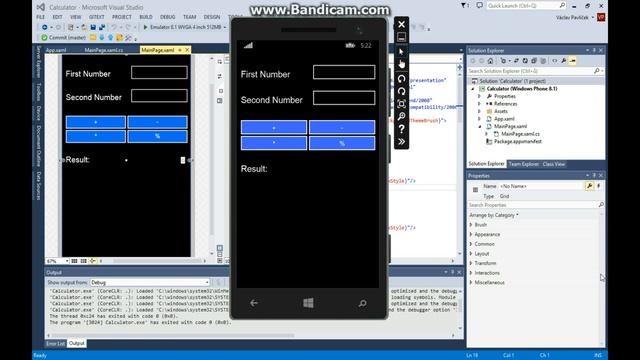Open the DEBUG menu
This screenshot has width=640, height=360.
pos(167,17)
